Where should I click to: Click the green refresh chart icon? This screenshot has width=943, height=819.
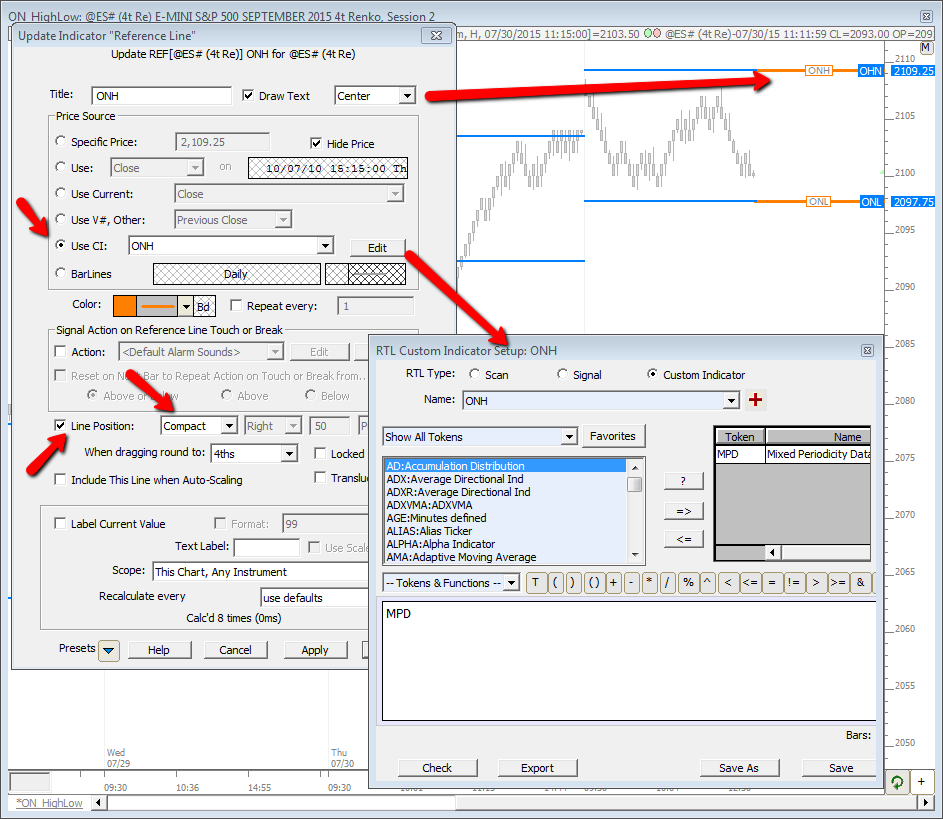(898, 782)
